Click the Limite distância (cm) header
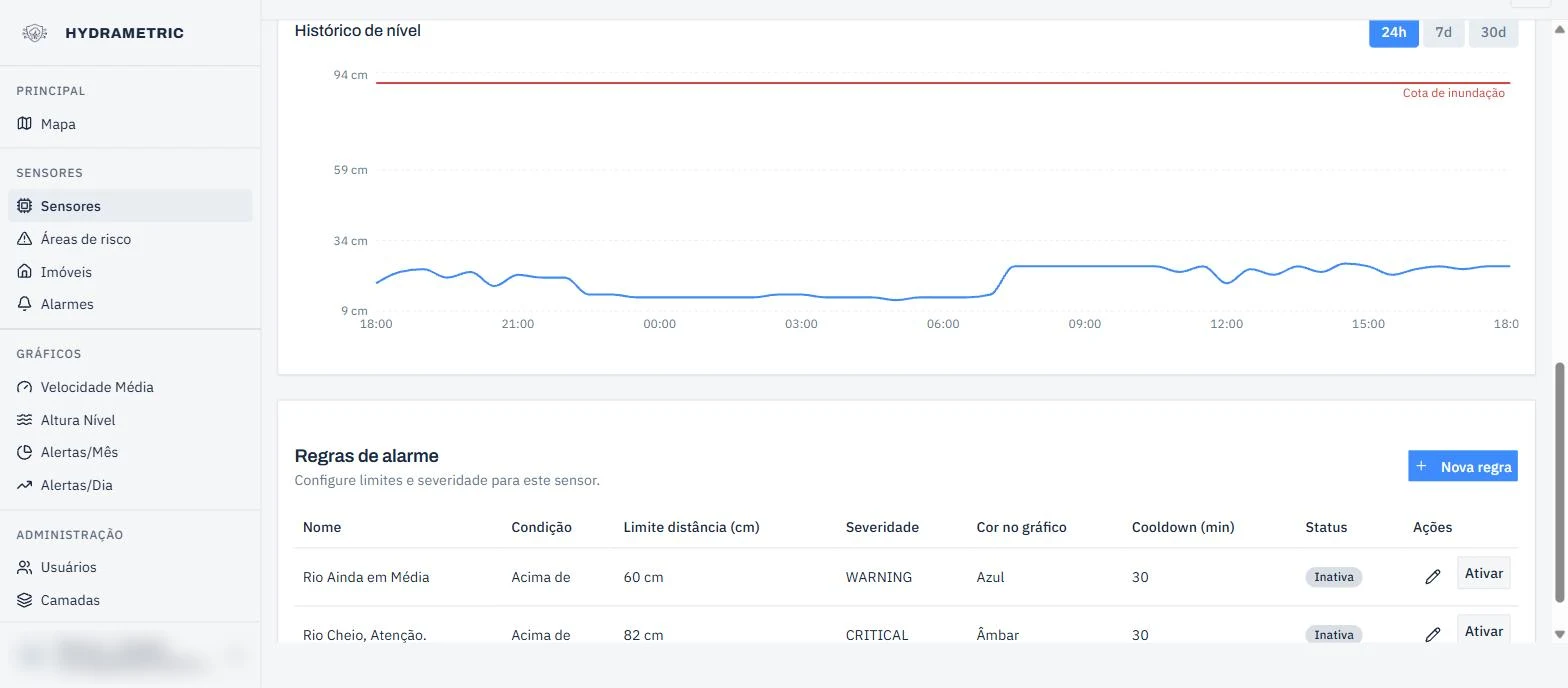 (x=691, y=527)
